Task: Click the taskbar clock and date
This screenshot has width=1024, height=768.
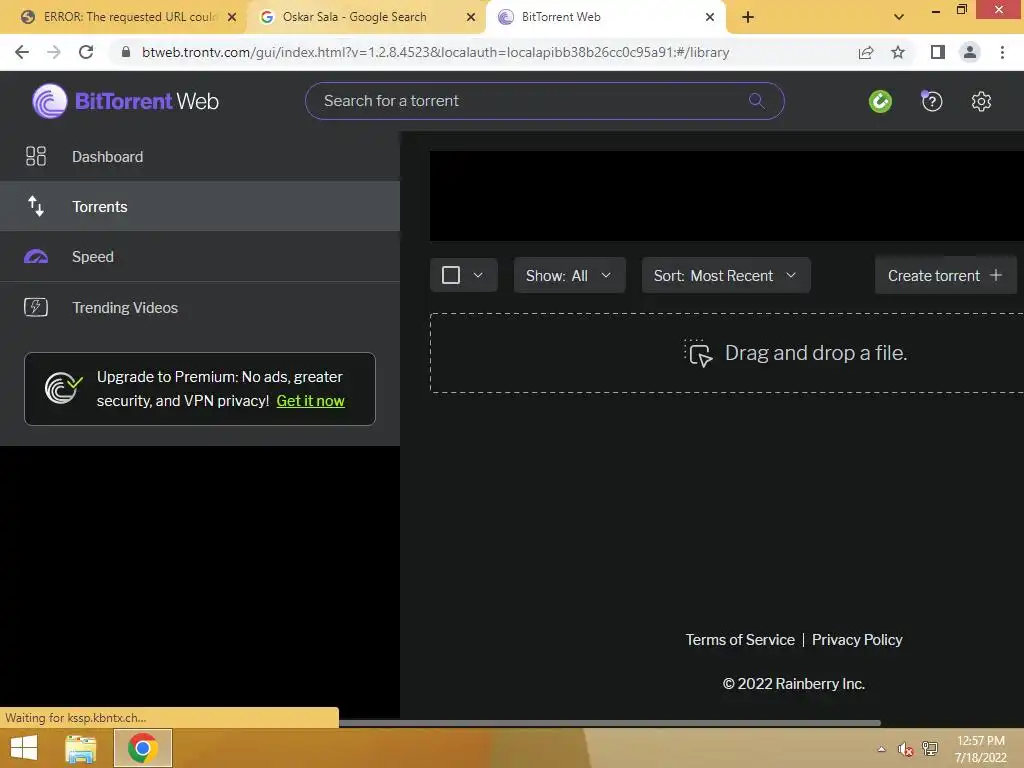Action: click(x=980, y=748)
